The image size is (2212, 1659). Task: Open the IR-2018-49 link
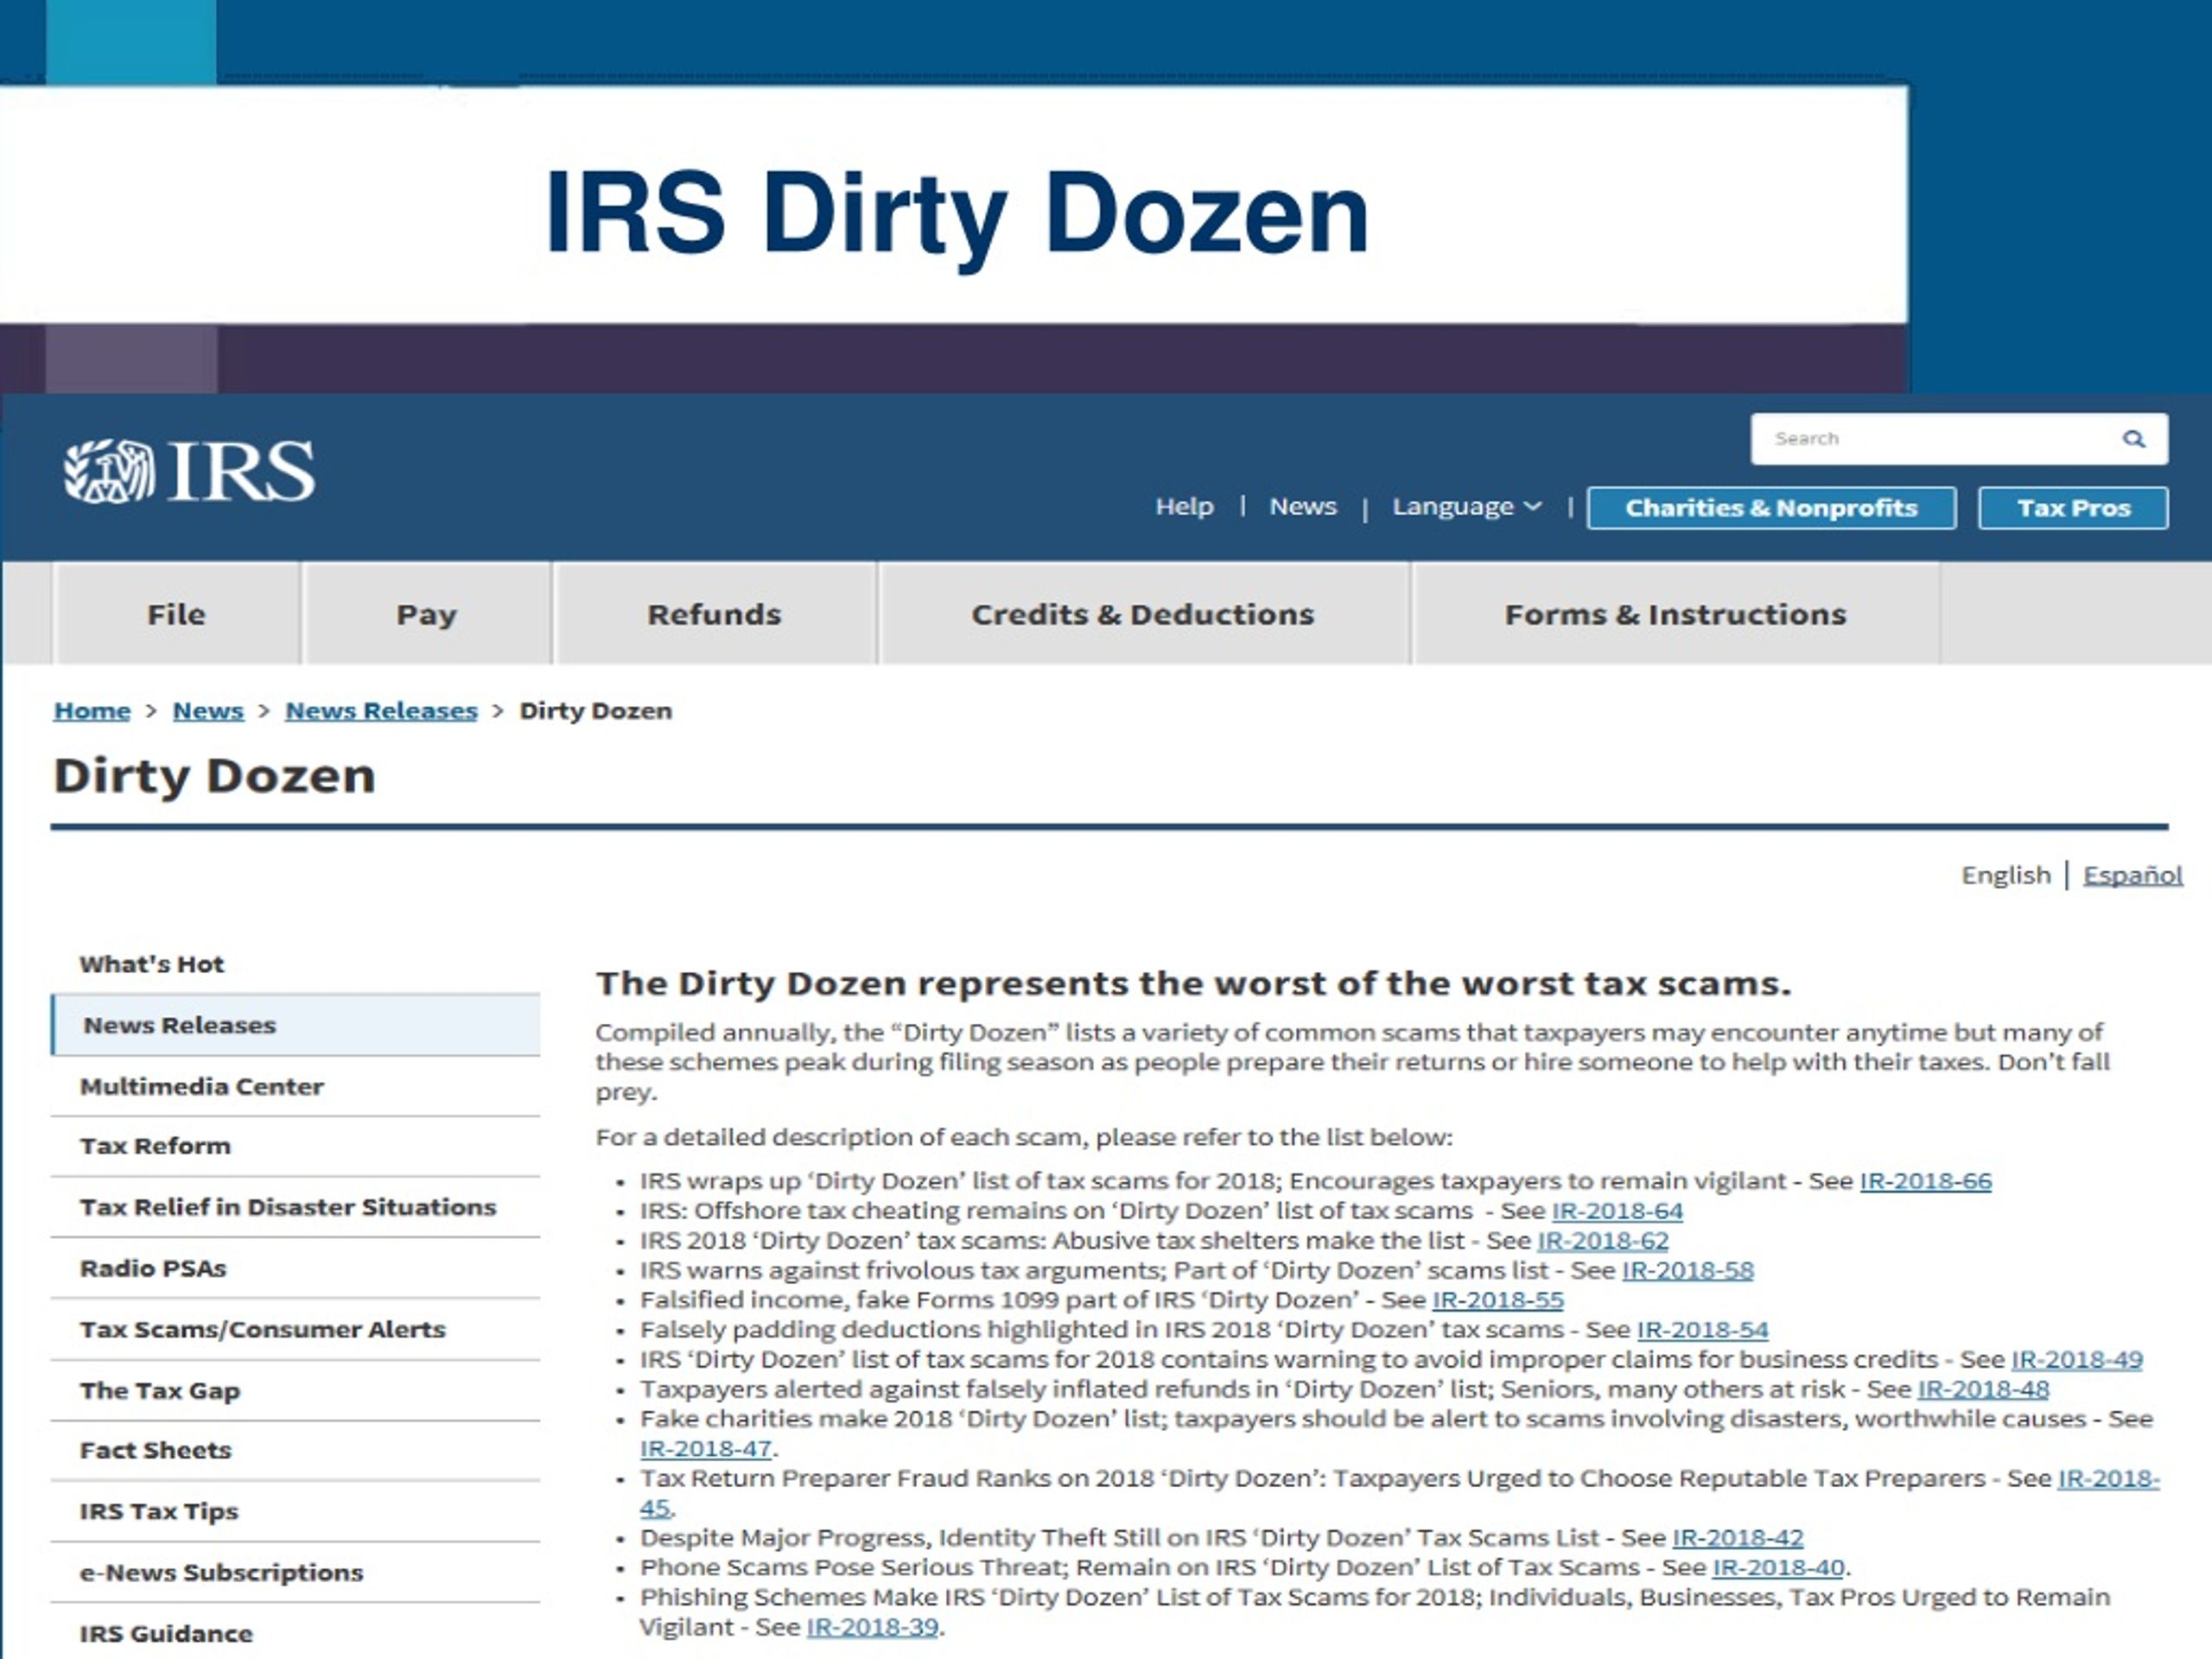pos(2077,1360)
